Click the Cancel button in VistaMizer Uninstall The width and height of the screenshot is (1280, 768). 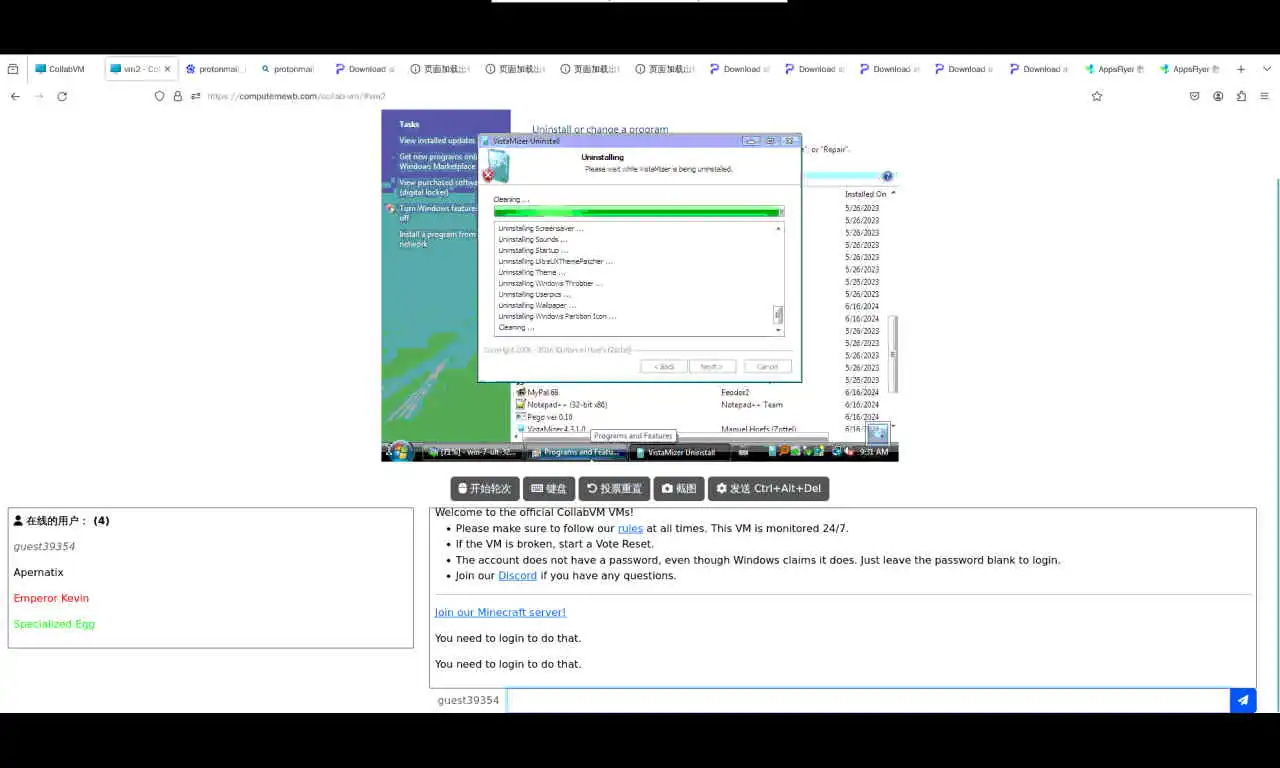point(767,367)
